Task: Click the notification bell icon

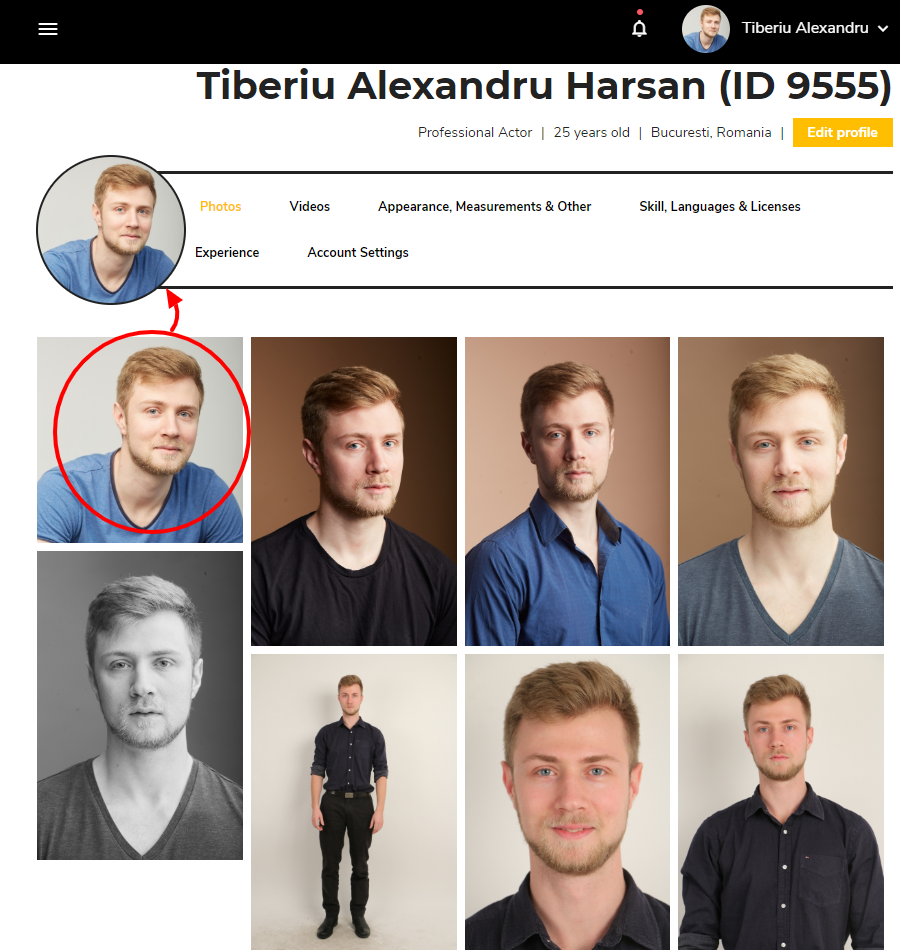Action: [639, 28]
